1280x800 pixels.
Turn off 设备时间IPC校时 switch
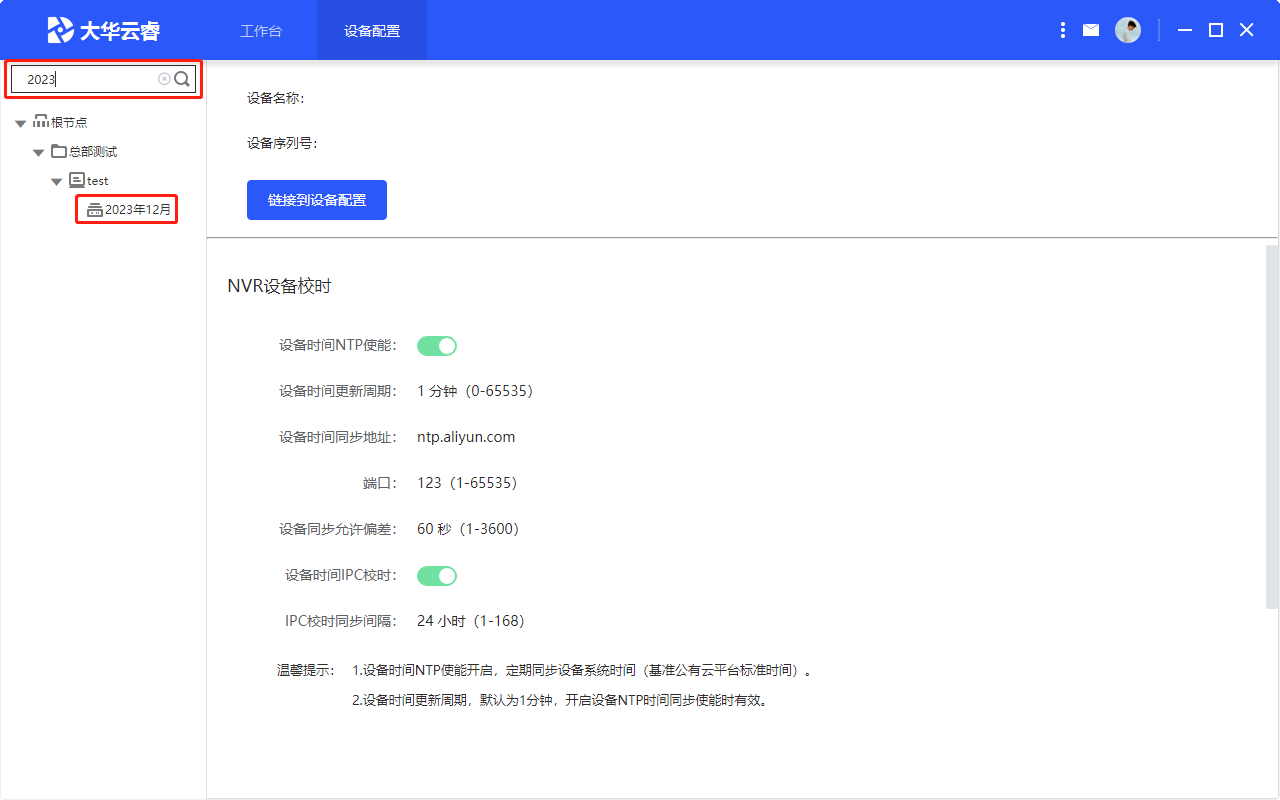click(x=437, y=576)
